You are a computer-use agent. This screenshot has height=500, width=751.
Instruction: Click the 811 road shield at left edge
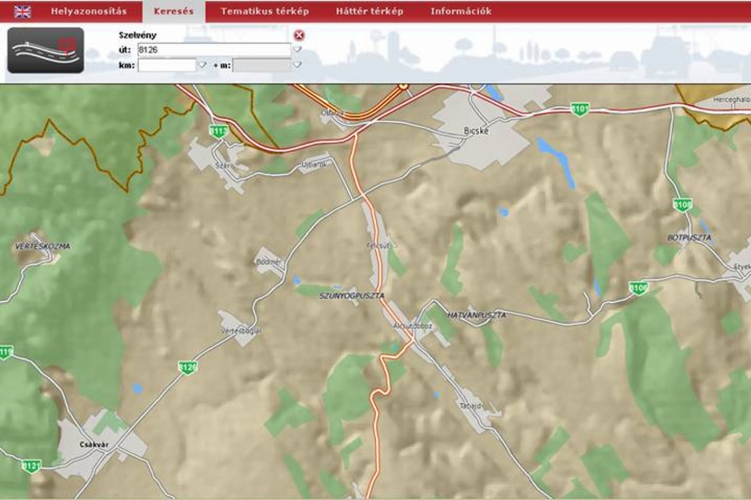click(6, 352)
